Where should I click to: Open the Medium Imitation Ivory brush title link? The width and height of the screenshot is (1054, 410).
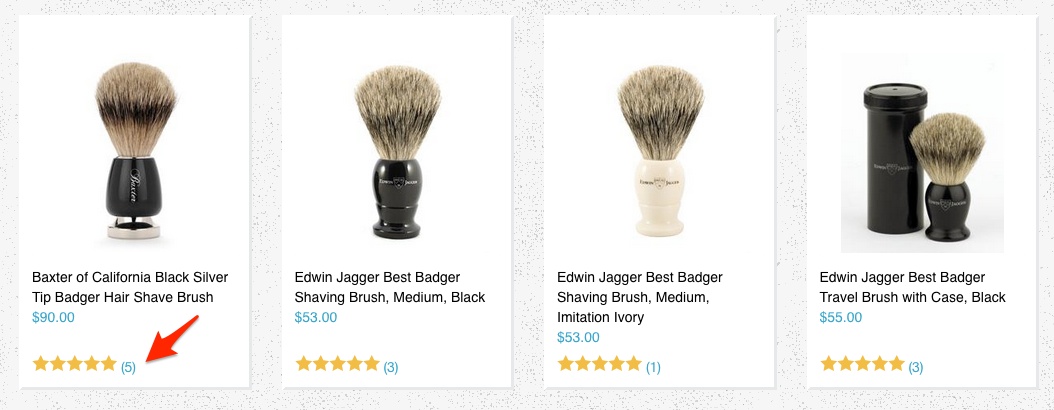point(640,297)
